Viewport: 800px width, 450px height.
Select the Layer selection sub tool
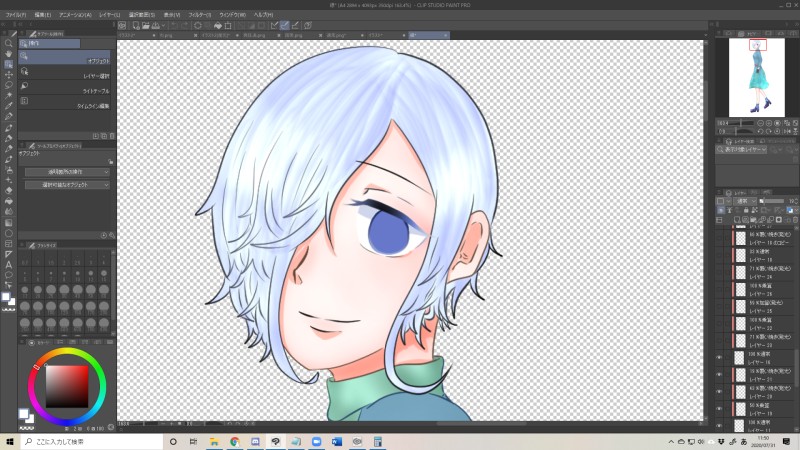point(65,72)
